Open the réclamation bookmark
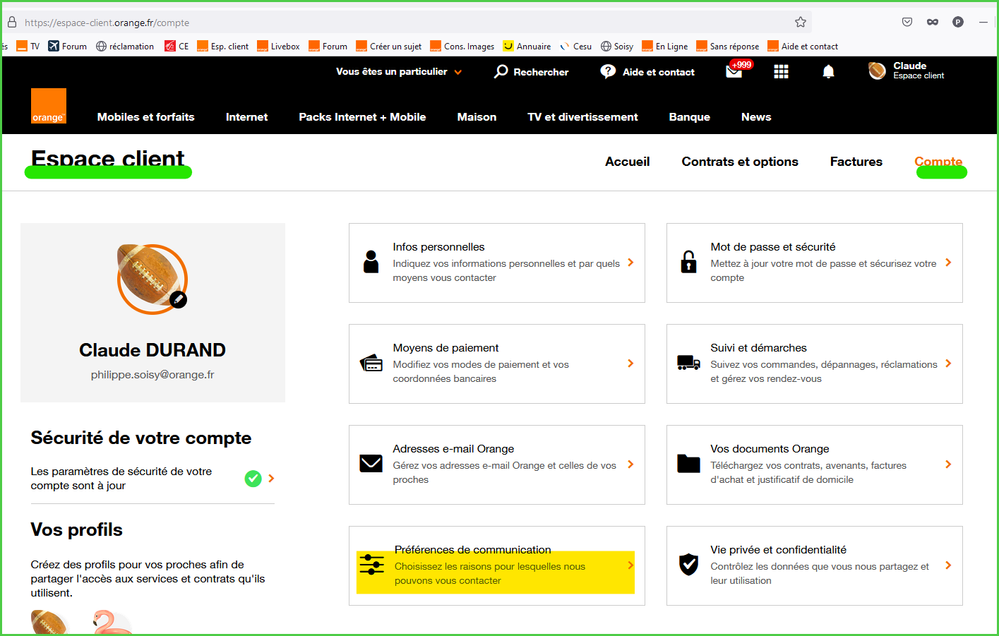The image size is (999, 636). tap(125, 46)
